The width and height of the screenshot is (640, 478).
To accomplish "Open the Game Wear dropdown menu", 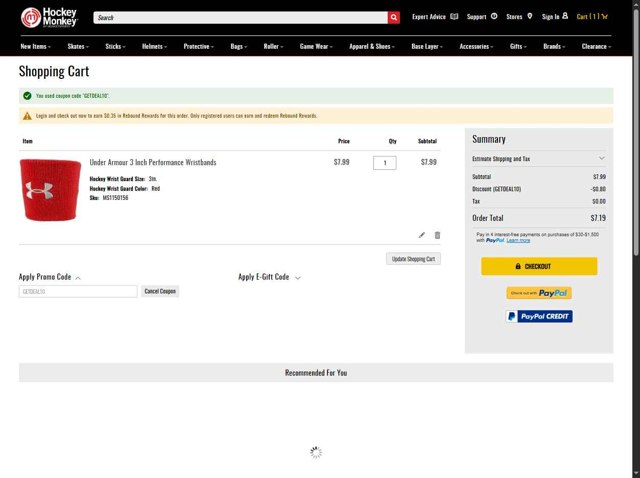I will pos(316,47).
